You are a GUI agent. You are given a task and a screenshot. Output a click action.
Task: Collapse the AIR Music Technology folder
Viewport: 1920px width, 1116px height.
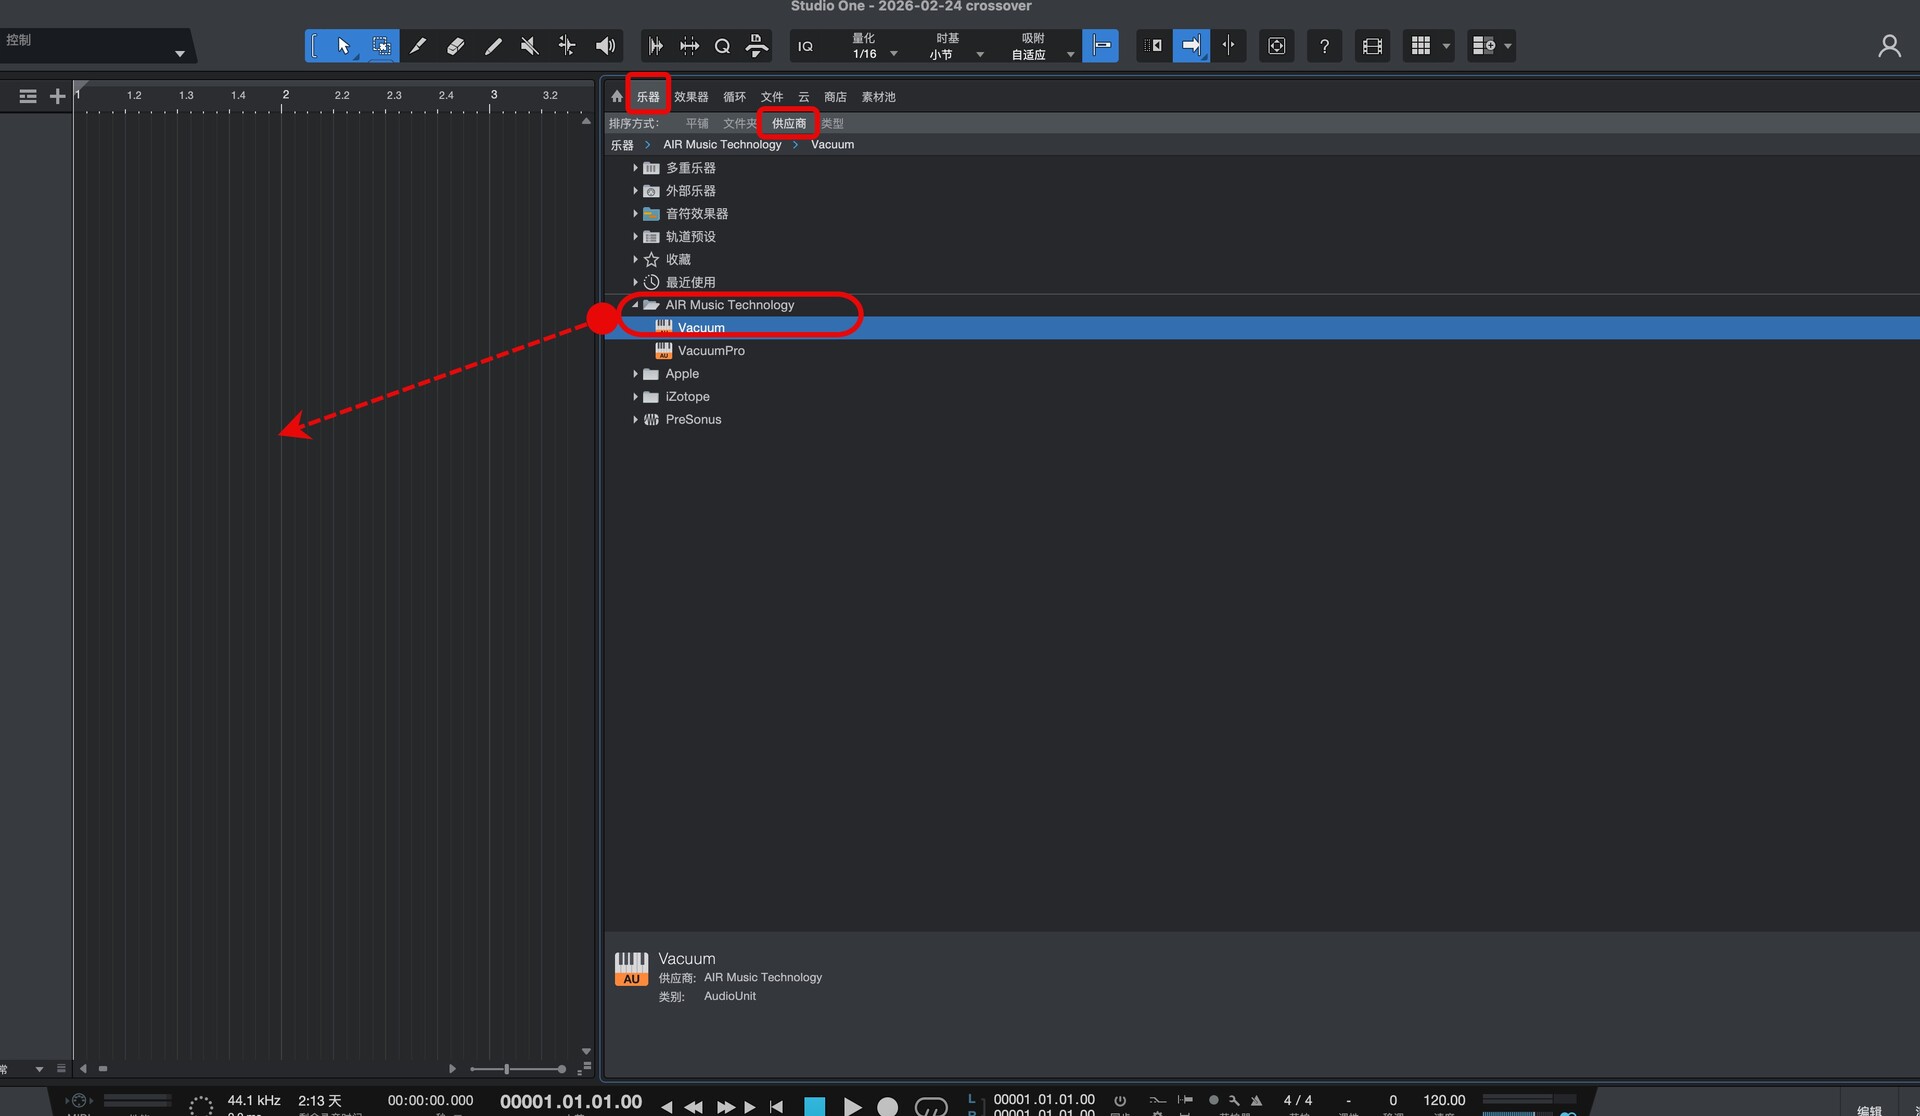(635, 305)
